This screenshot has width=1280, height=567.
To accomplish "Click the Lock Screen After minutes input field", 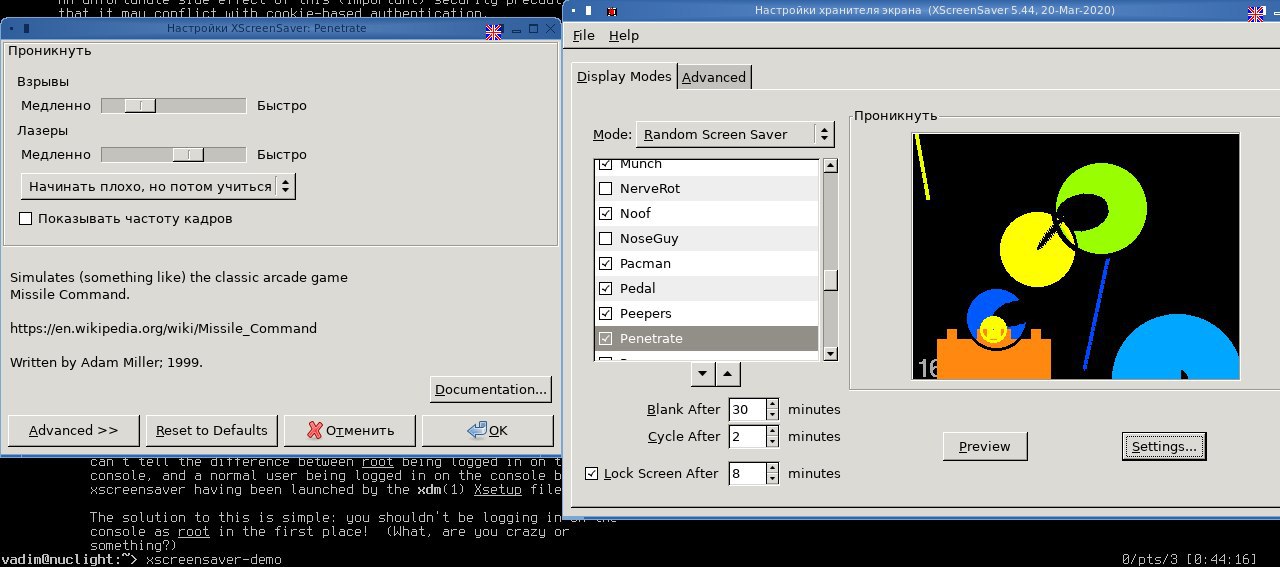I will pos(747,473).
